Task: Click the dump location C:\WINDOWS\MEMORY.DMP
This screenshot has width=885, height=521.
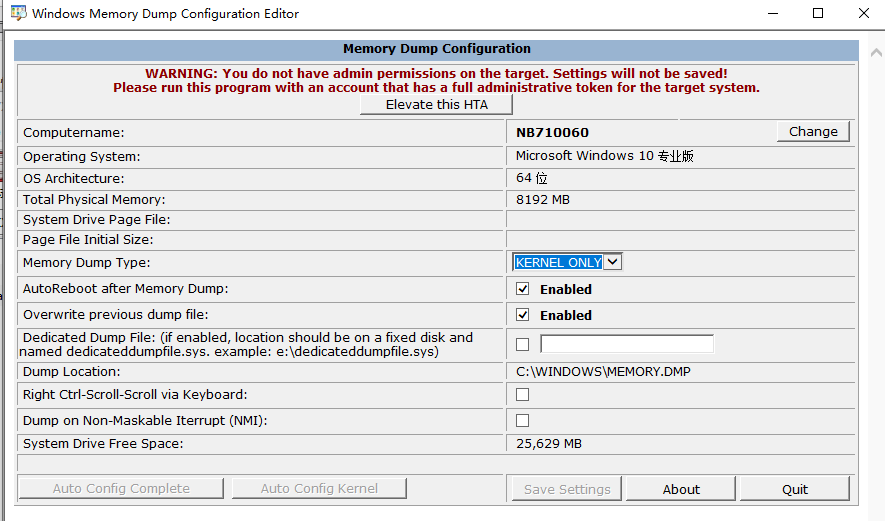Action: coord(603,371)
